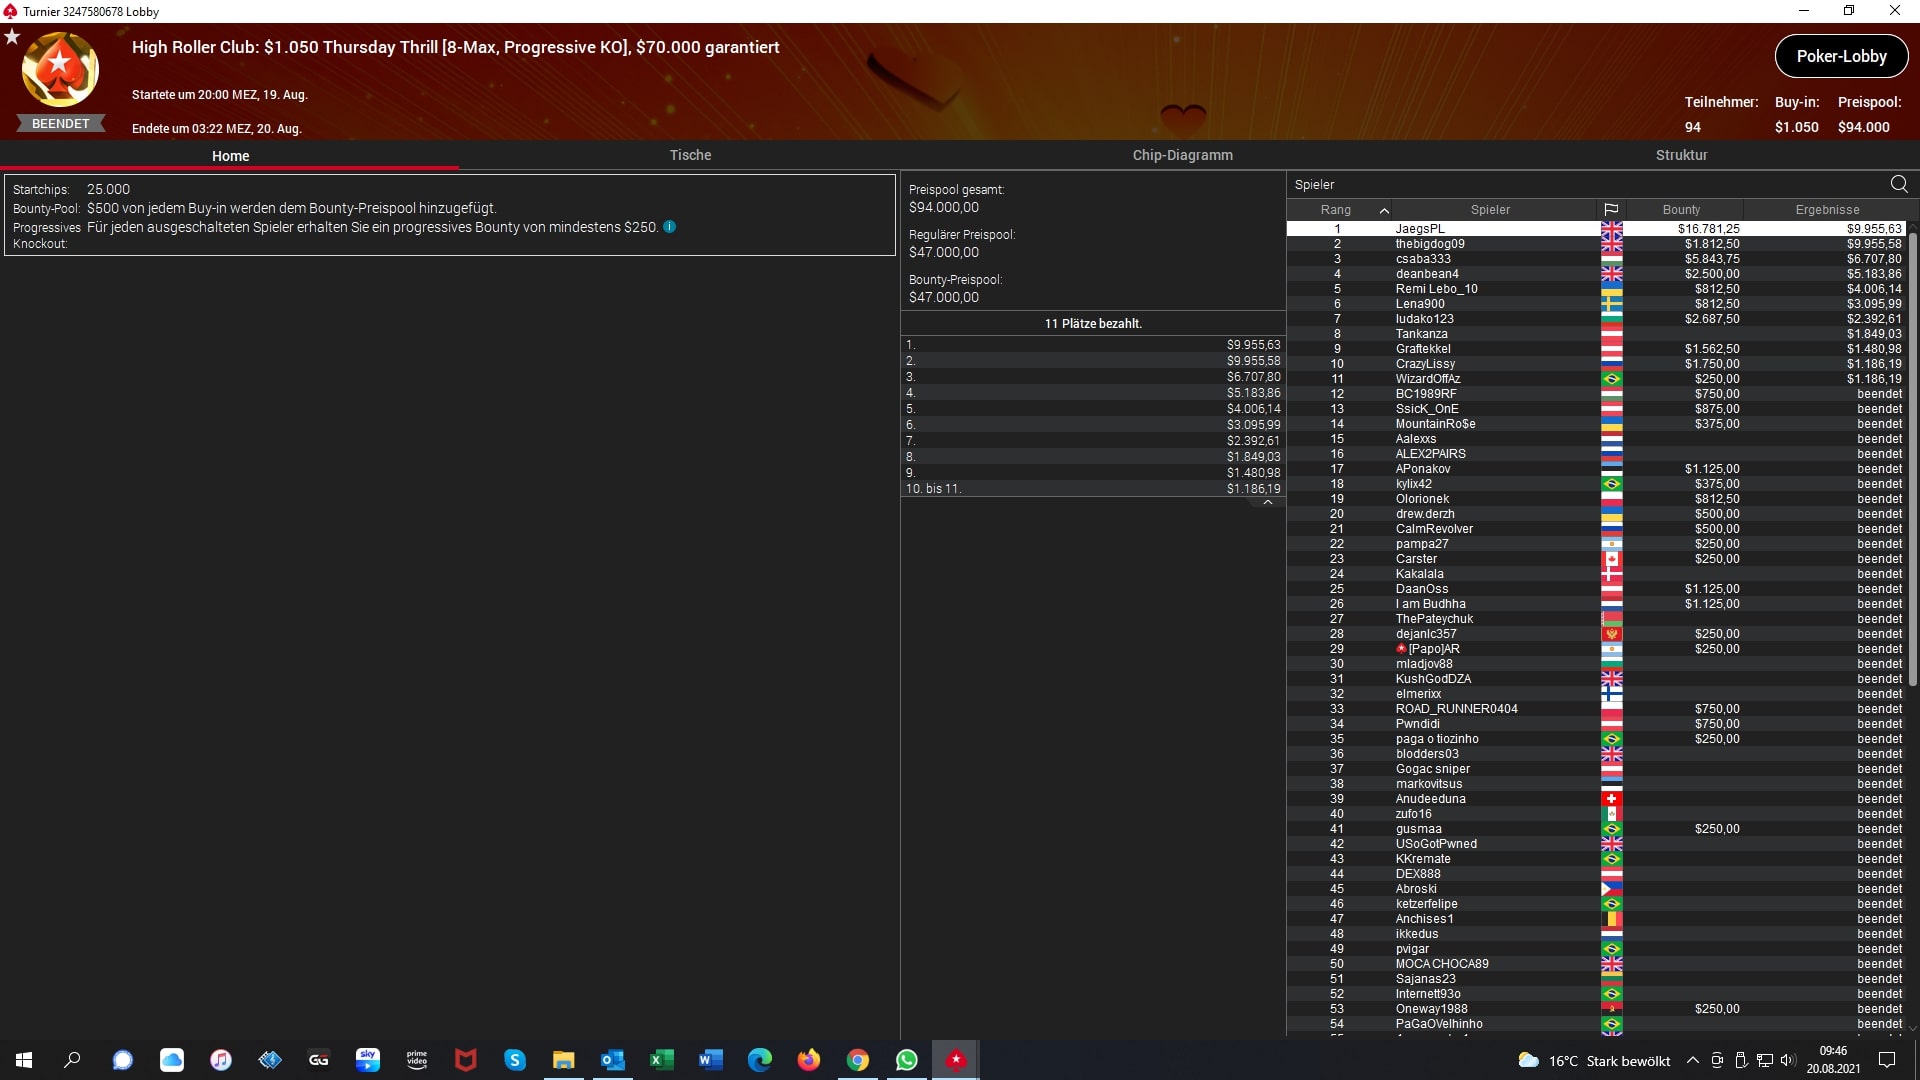This screenshot has width=1920, height=1080.
Task: Sort by Bounty column header
Action: tap(1681, 210)
